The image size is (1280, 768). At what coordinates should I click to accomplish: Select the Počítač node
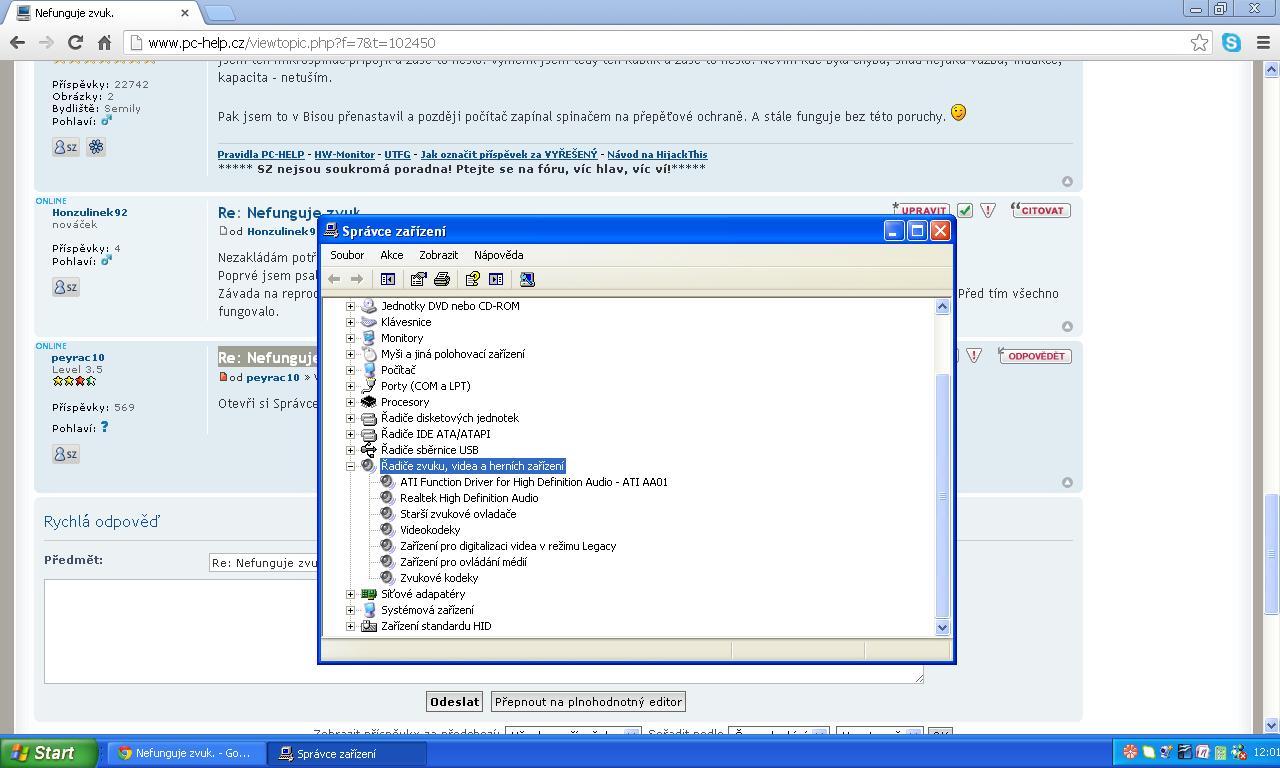click(x=398, y=370)
